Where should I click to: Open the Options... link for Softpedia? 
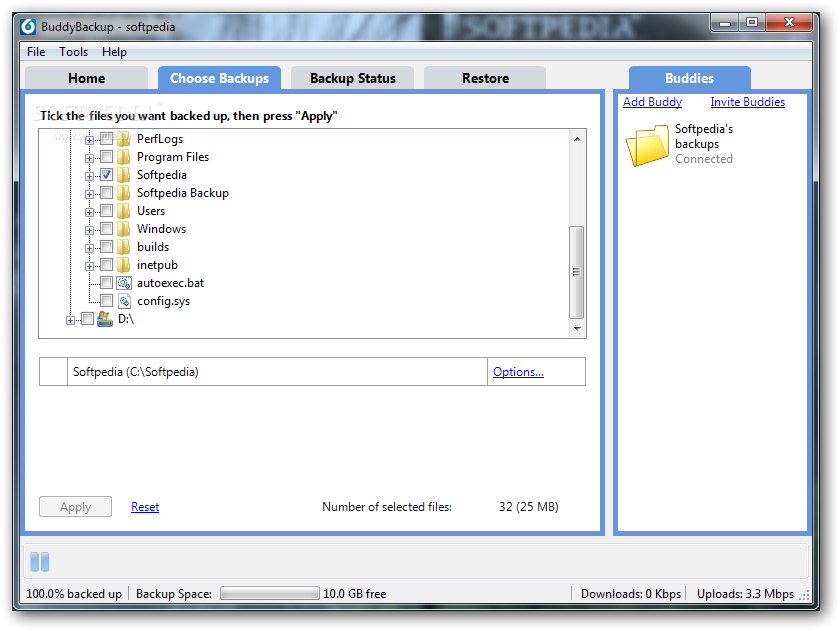click(x=518, y=372)
